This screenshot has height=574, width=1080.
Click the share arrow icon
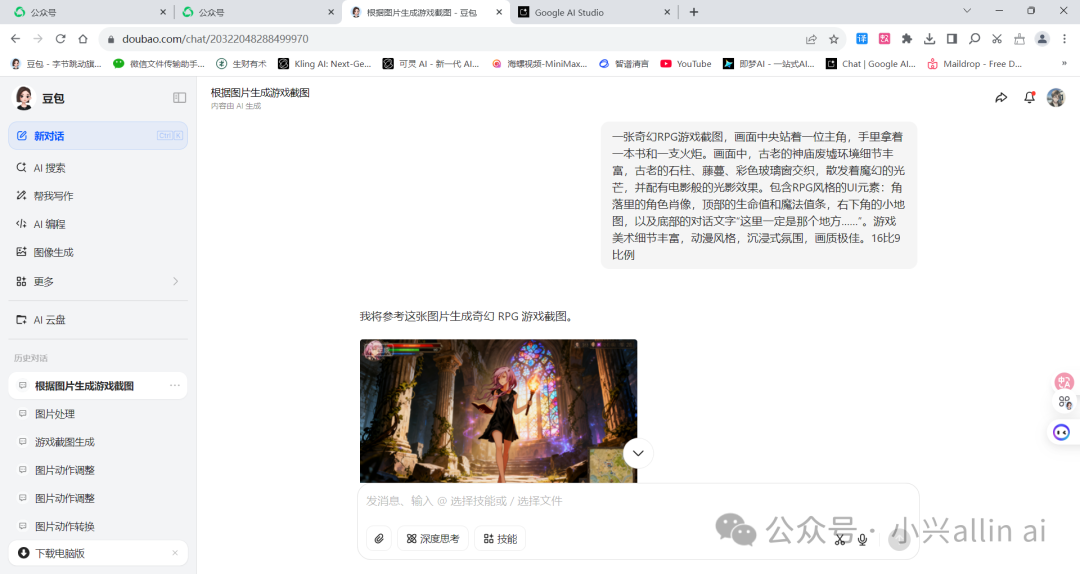[1001, 98]
